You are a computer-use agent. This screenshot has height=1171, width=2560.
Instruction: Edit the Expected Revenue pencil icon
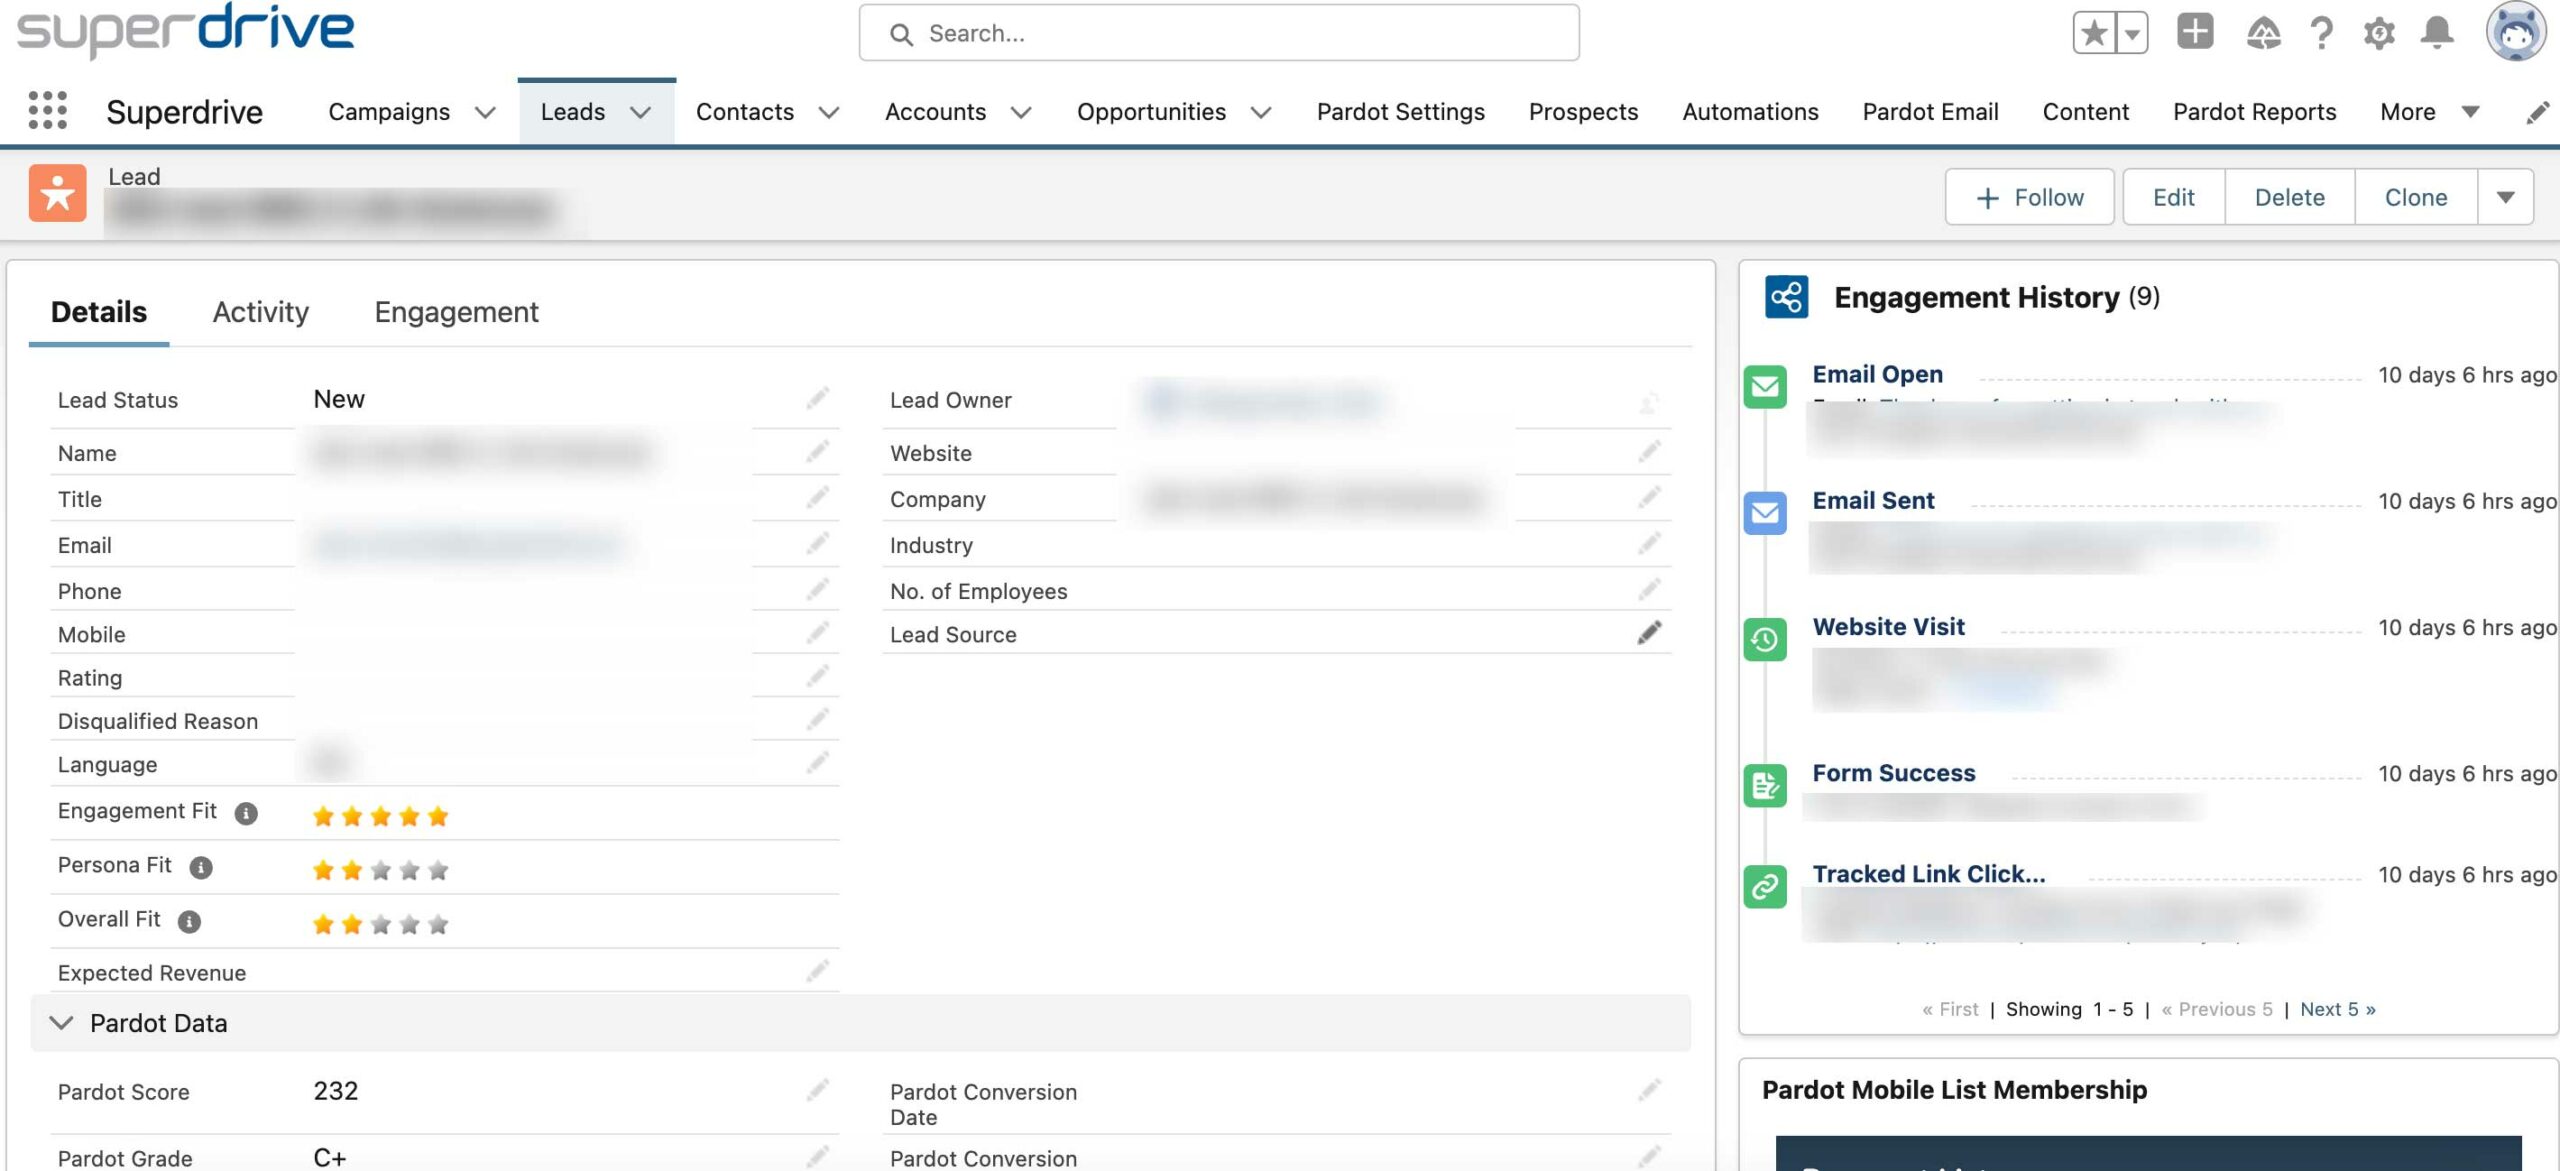tap(818, 971)
